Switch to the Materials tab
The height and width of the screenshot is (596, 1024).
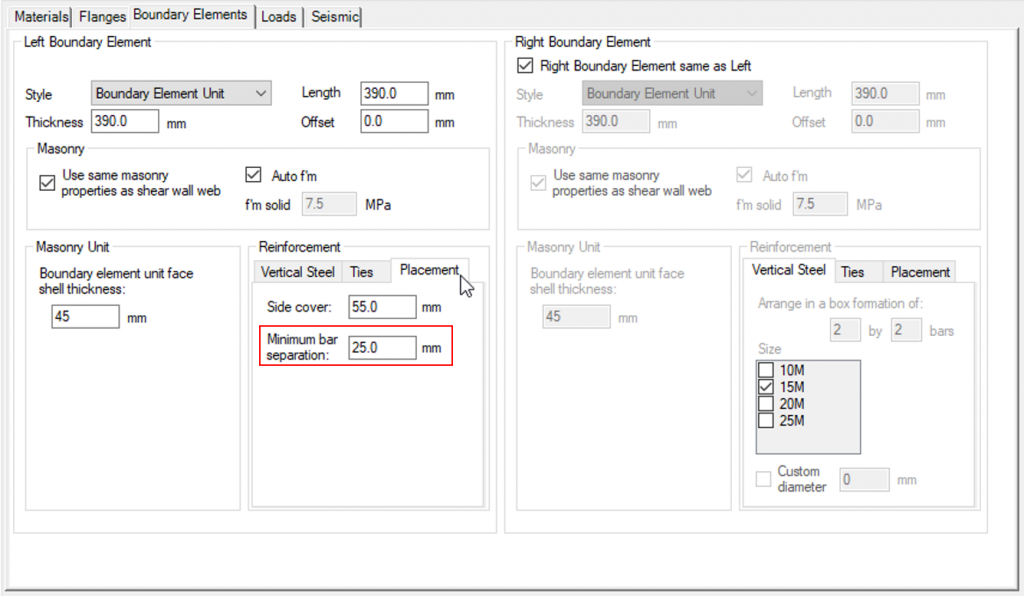coord(42,17)
